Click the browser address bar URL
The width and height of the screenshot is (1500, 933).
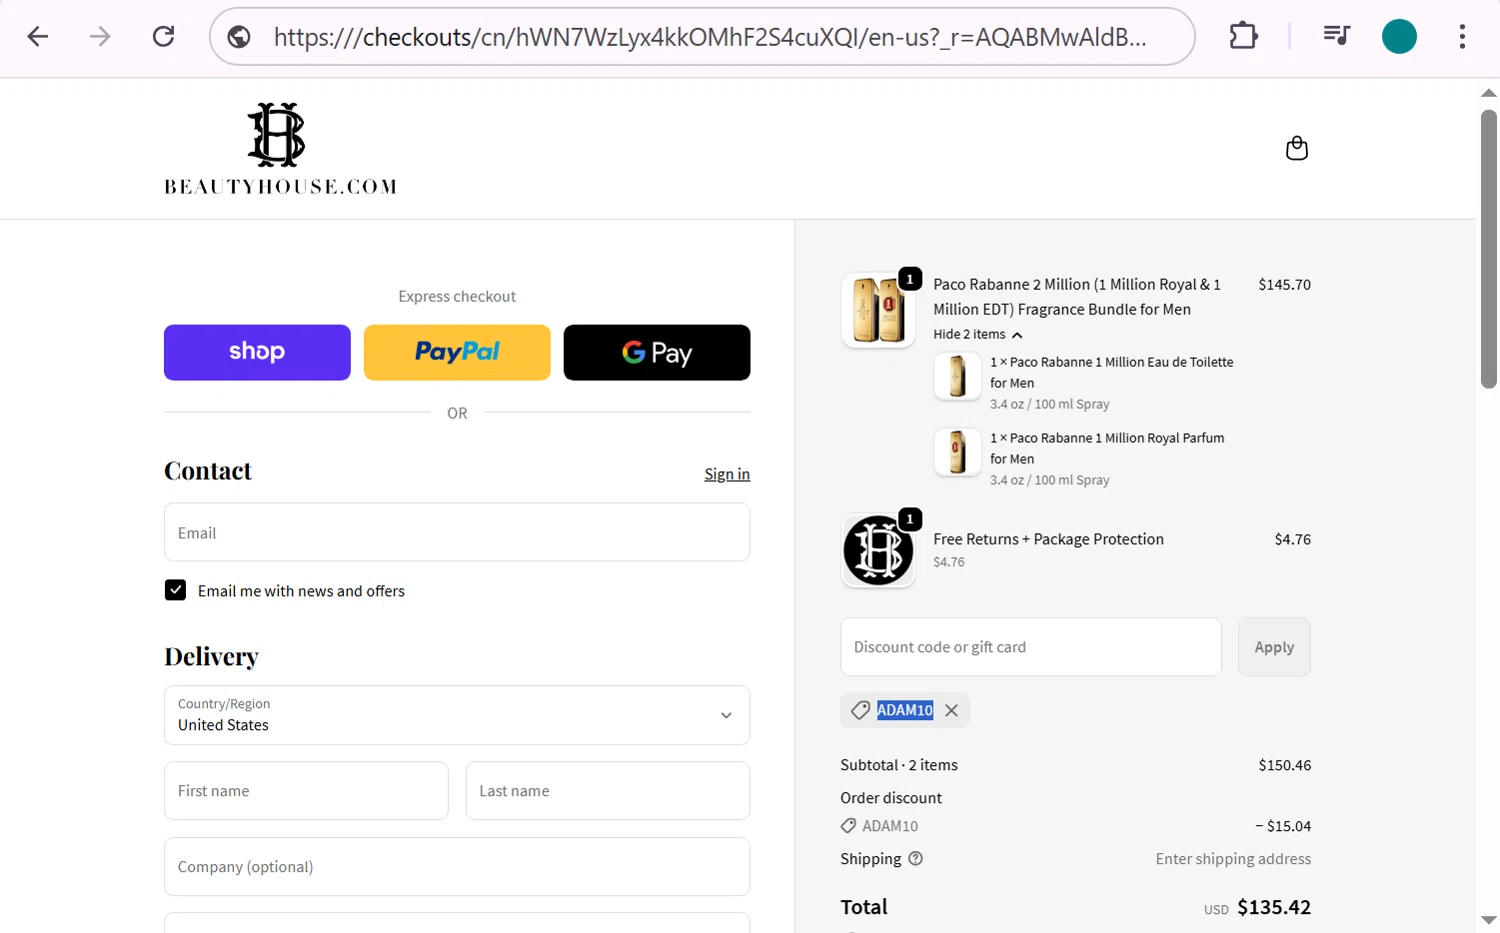pos(710,37)
